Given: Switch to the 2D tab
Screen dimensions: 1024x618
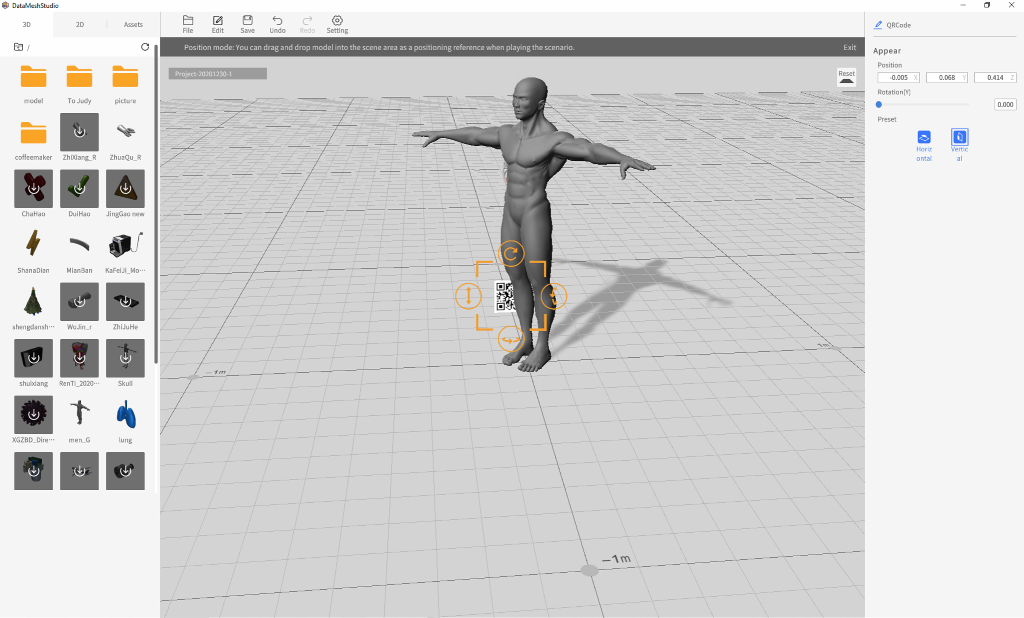Looking at the screenshot, I should [80, 25].
